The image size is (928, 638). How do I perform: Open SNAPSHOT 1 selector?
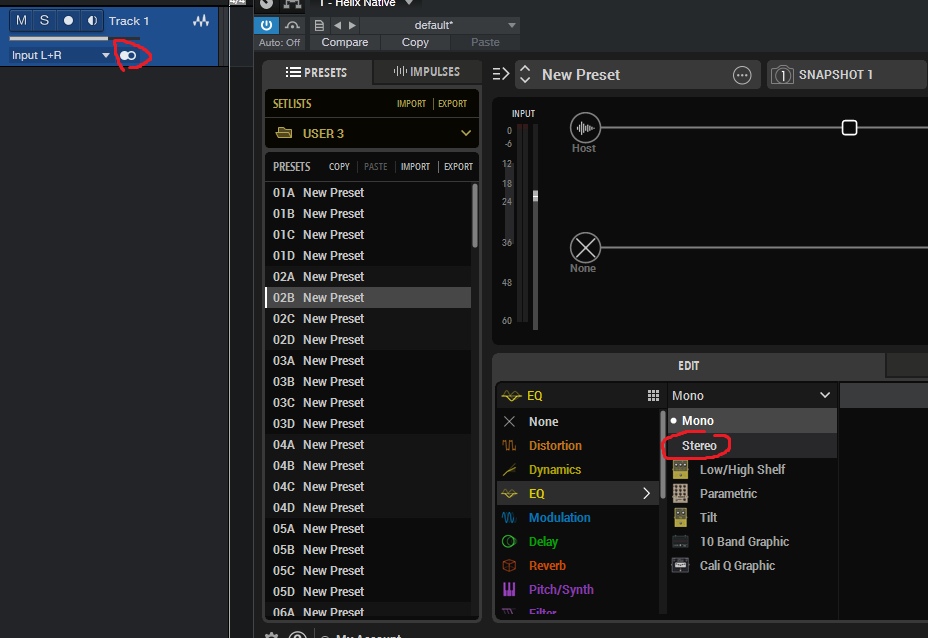pyautogui.click(x=848, y=75)
